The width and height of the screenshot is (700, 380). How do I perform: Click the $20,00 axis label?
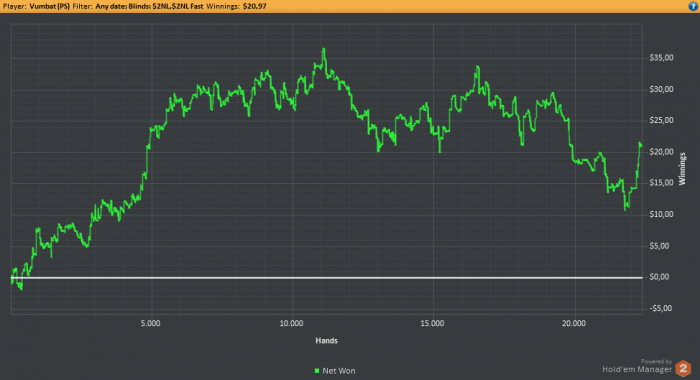click(662, 152)
